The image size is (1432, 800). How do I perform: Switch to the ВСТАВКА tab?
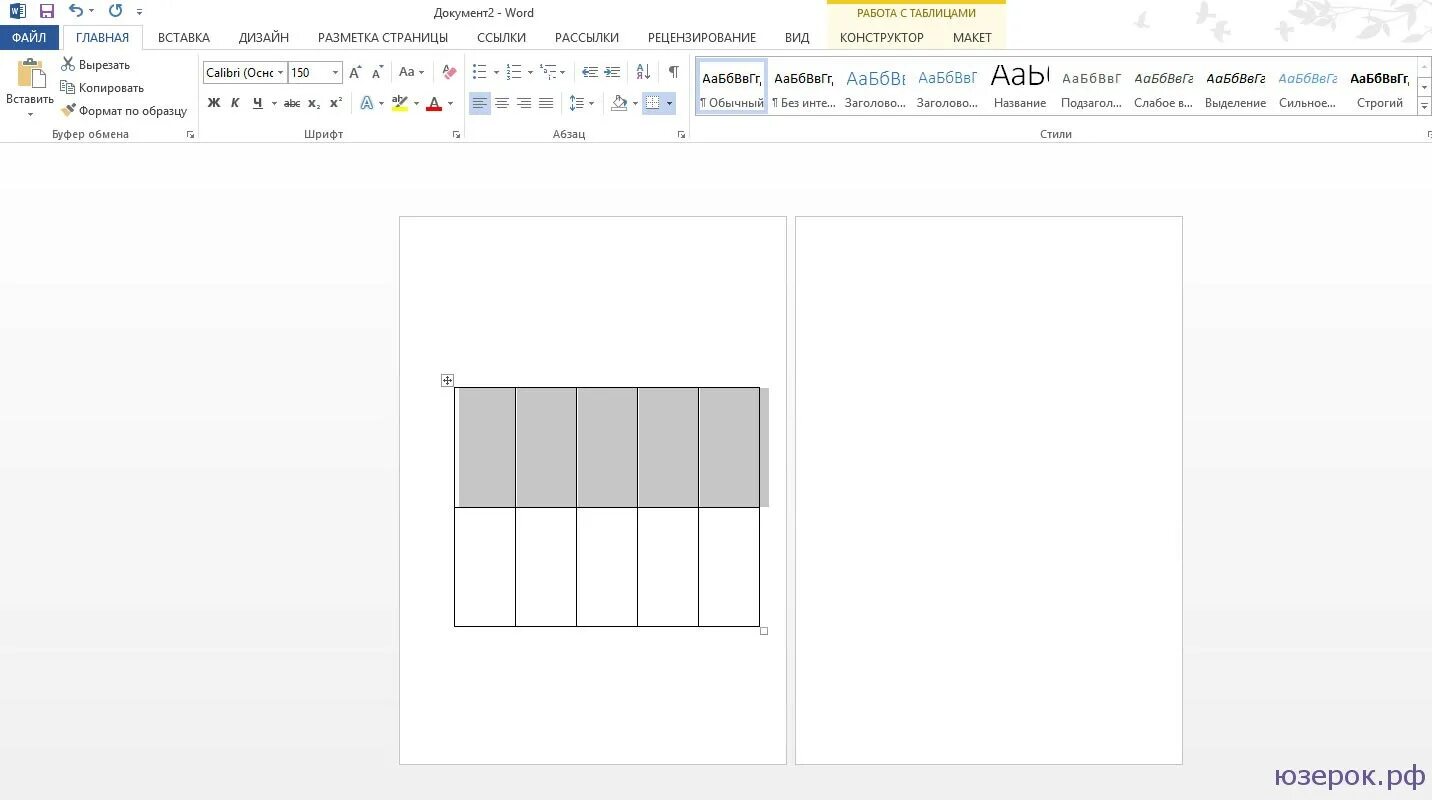184,38
